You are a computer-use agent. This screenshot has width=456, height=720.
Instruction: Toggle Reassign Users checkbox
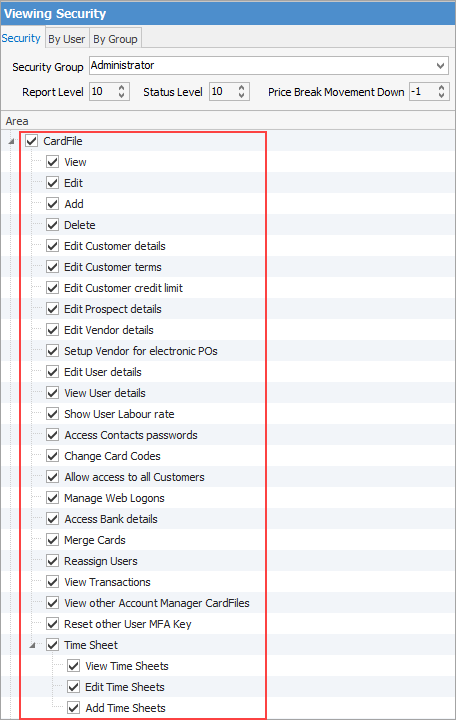pos(52,561)
